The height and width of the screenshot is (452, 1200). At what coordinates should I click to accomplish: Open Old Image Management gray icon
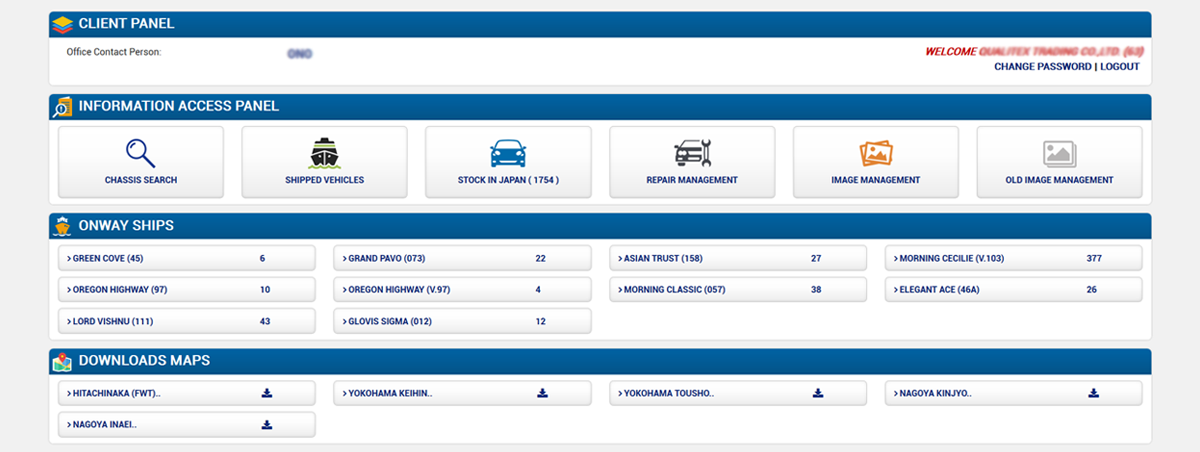click(x=1059, y=153)
